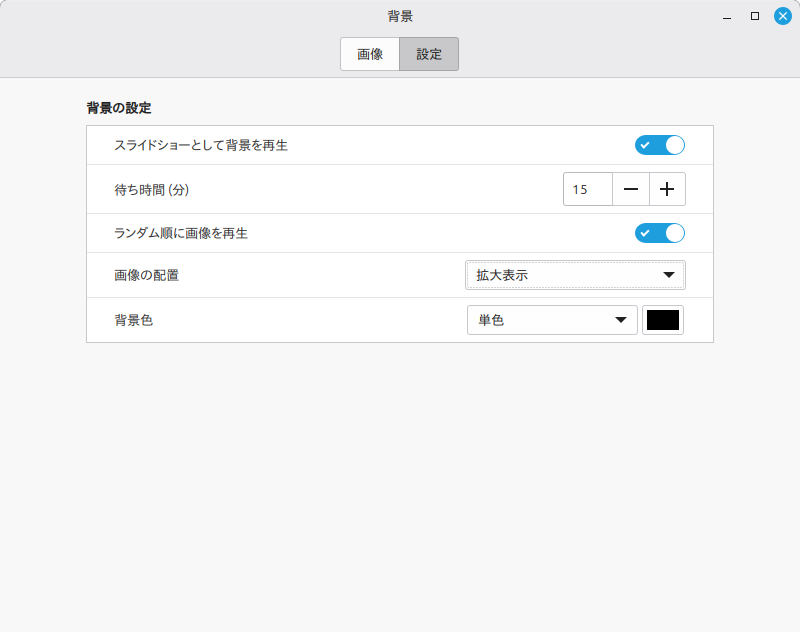
Task: Decrease wait time with the minus button
Action: click(x=631, y=189)
